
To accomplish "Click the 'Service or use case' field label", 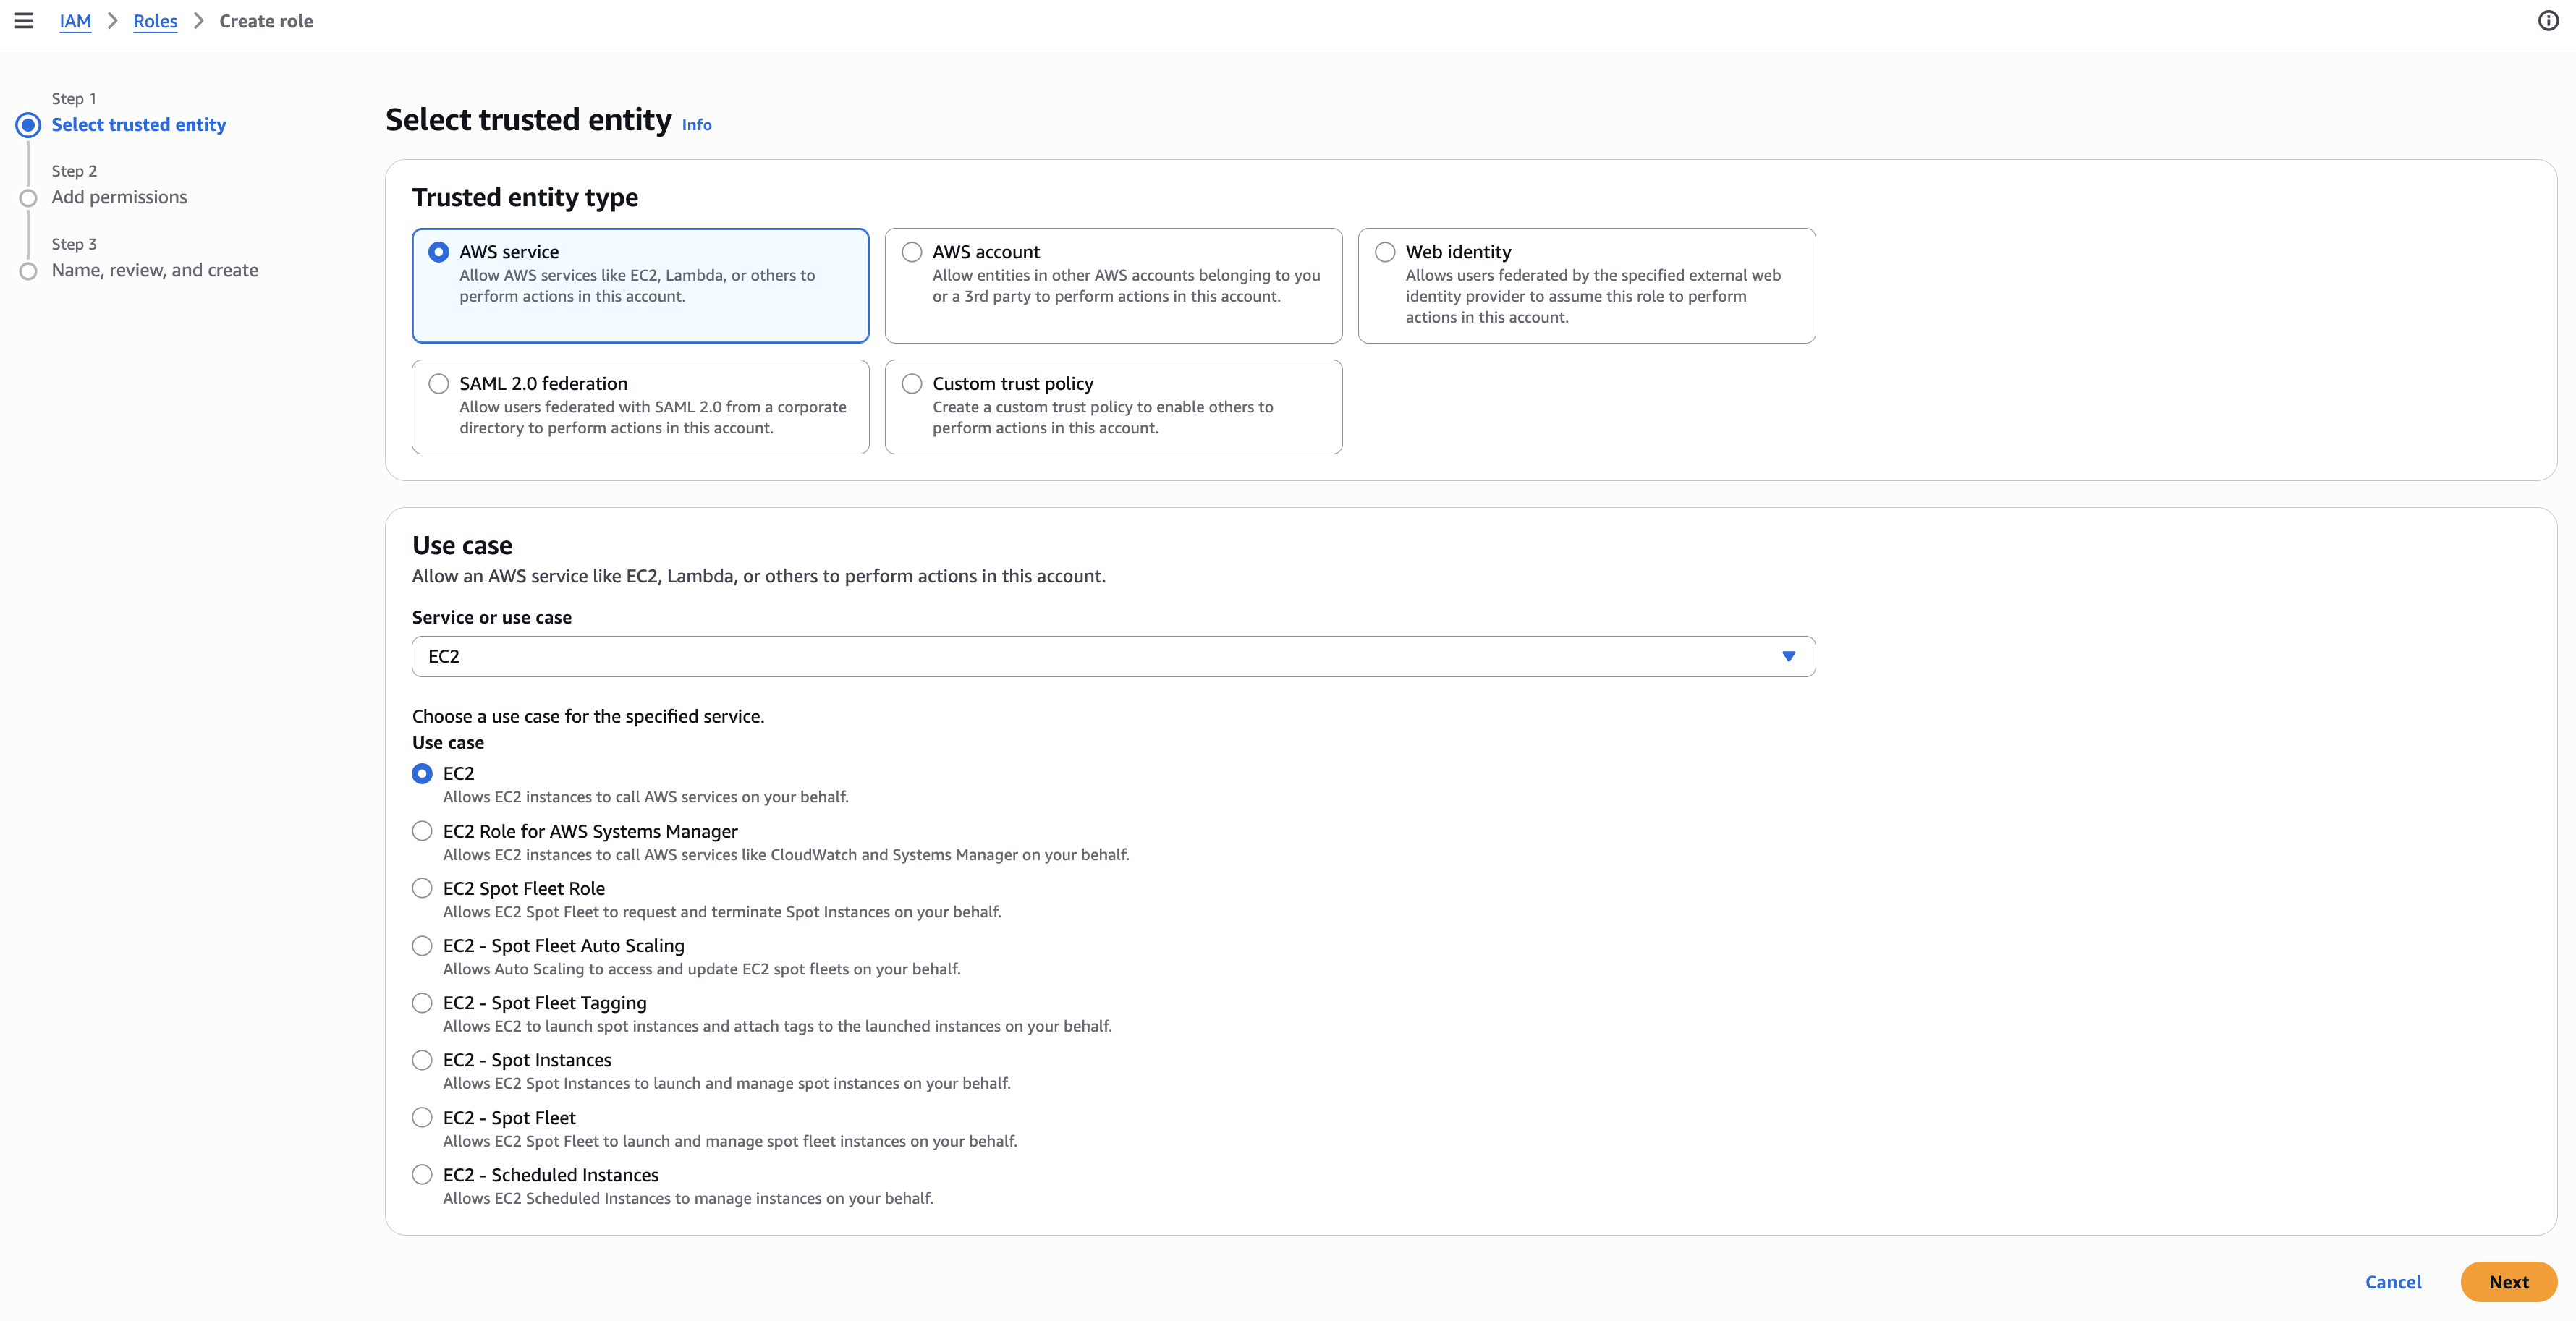I will 492,617.
